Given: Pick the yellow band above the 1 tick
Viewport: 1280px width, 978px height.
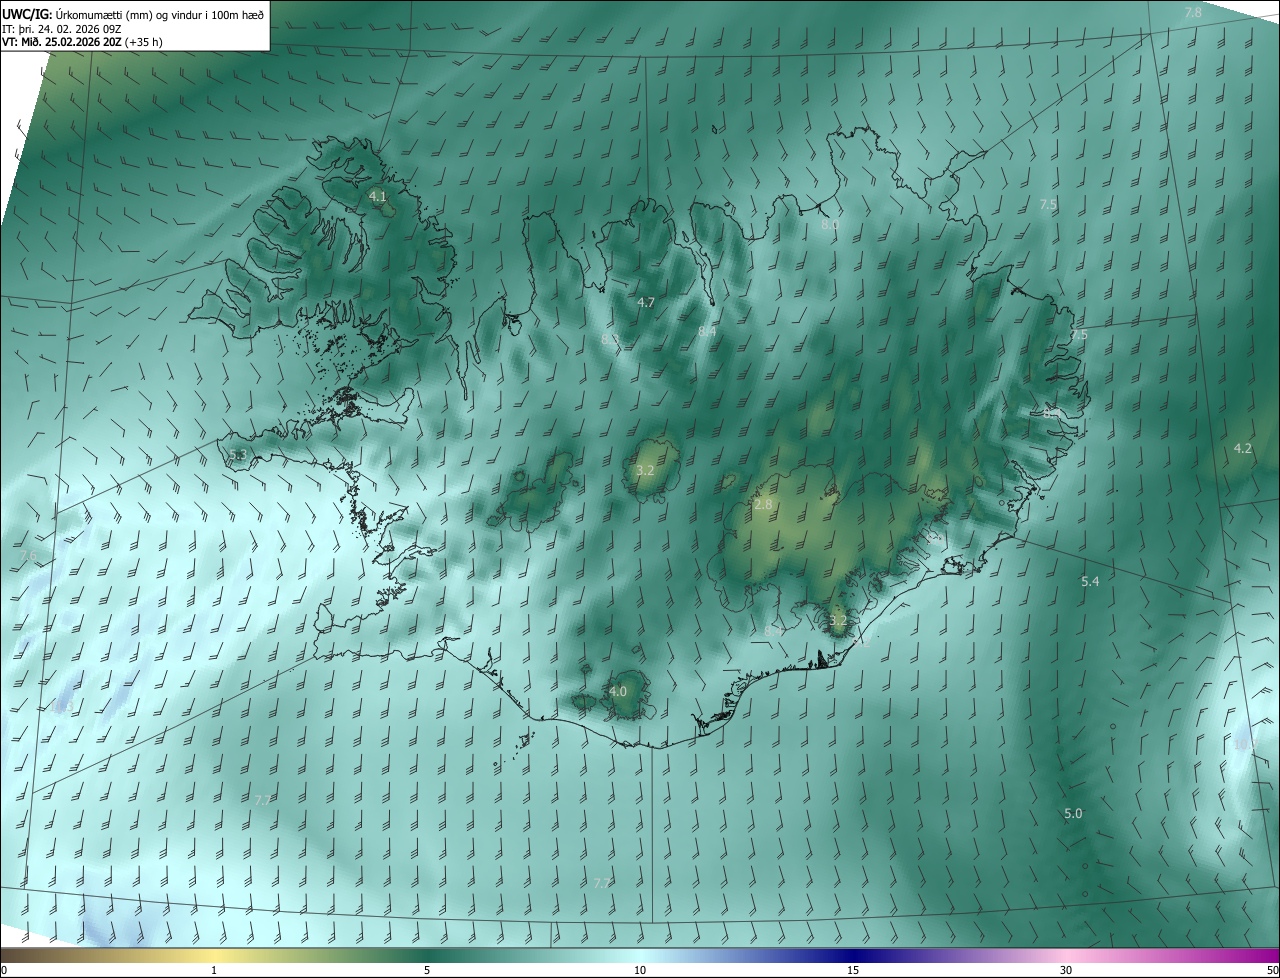Looking at the screenshot, I should tap(214, 955).
